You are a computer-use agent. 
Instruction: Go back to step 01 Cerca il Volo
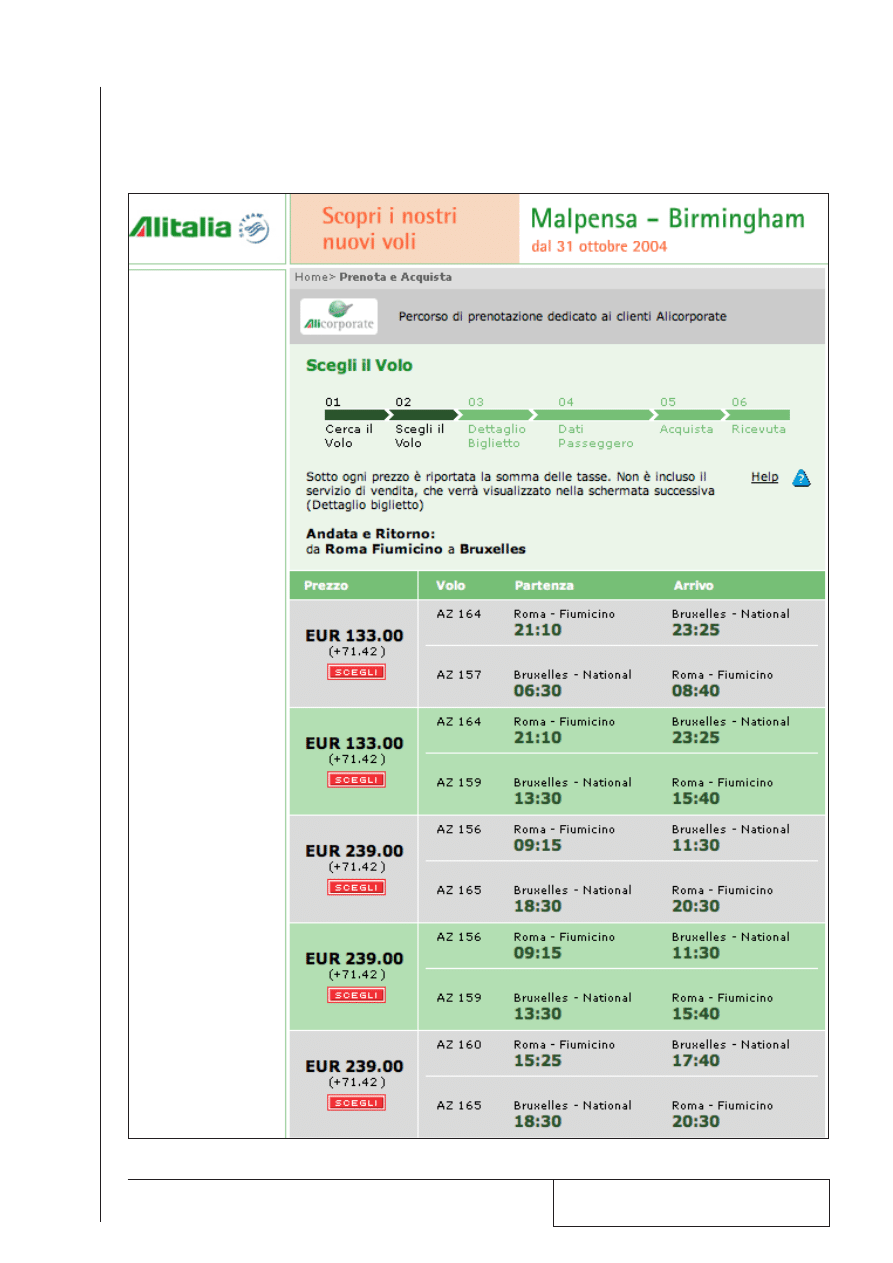coord(348,429)
